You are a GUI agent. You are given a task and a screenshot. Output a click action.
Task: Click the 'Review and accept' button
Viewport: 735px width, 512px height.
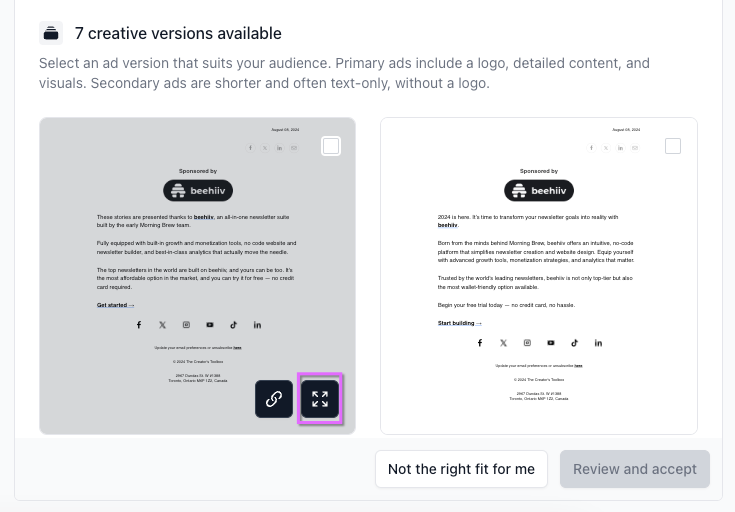coord(635,469)
